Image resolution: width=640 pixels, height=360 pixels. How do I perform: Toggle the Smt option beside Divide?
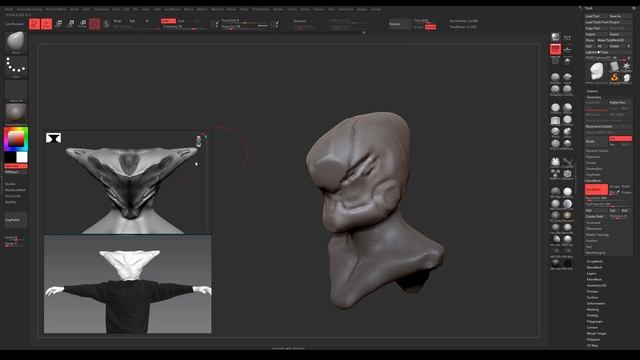point(620,139)
